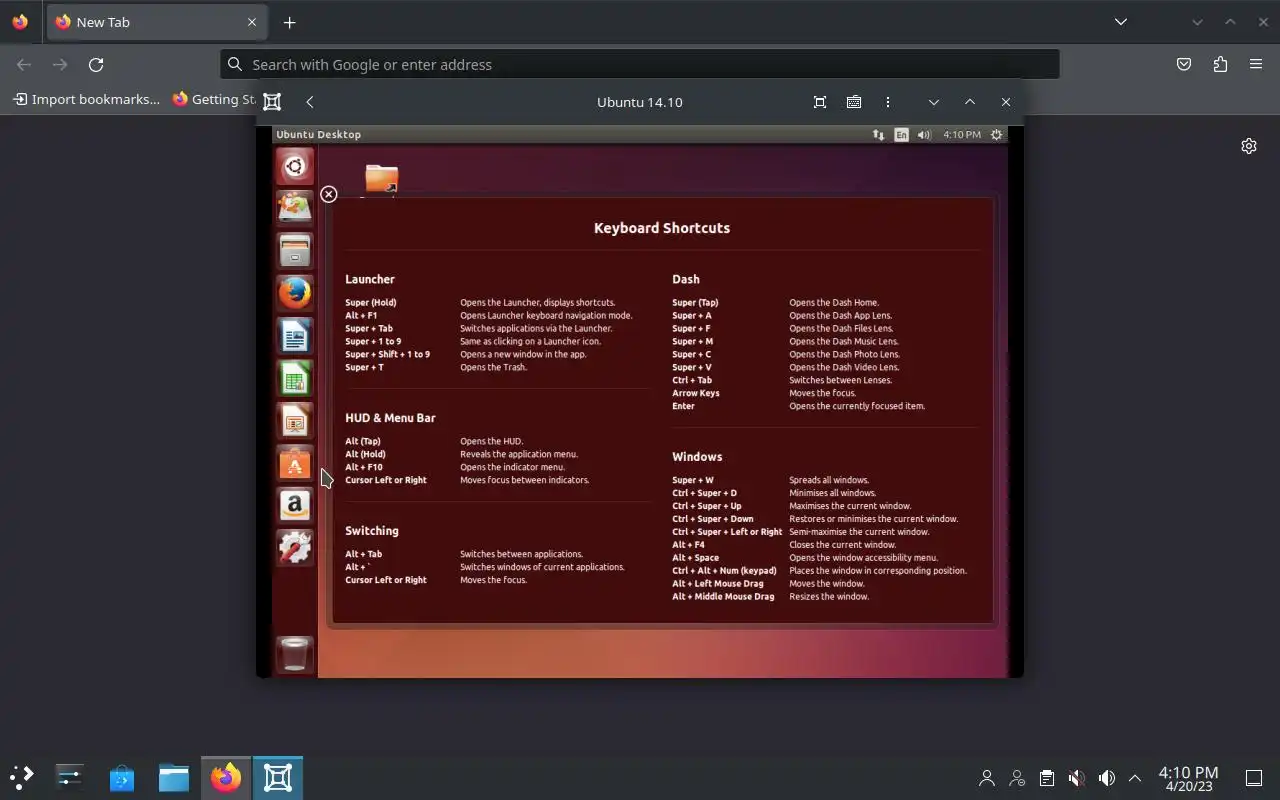Click 'Opens the Dash Music Lens.' text
1280x800 pixels.
click(x=844, y=341)
